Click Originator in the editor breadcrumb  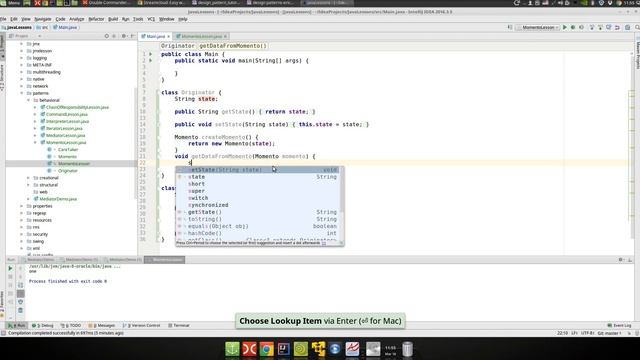(178, 46)
